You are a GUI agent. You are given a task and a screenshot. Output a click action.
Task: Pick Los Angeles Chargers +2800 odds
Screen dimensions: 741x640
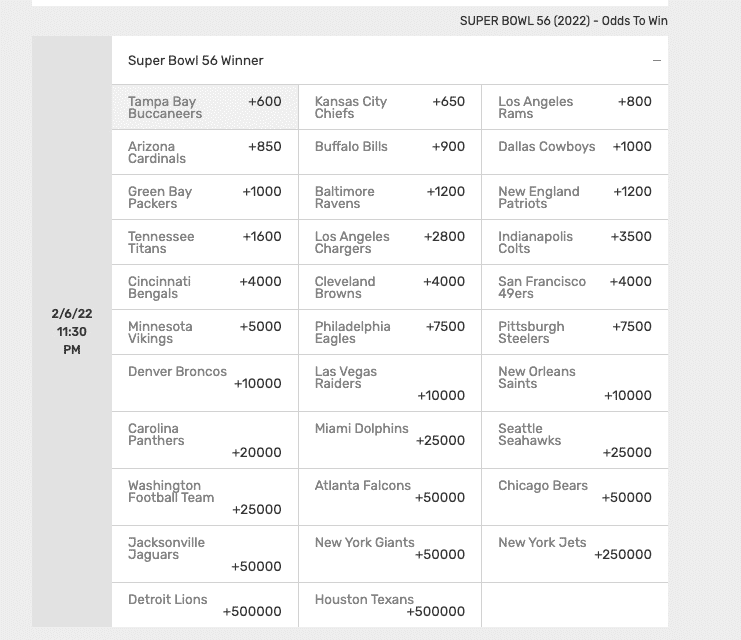(x=390, y=242)
